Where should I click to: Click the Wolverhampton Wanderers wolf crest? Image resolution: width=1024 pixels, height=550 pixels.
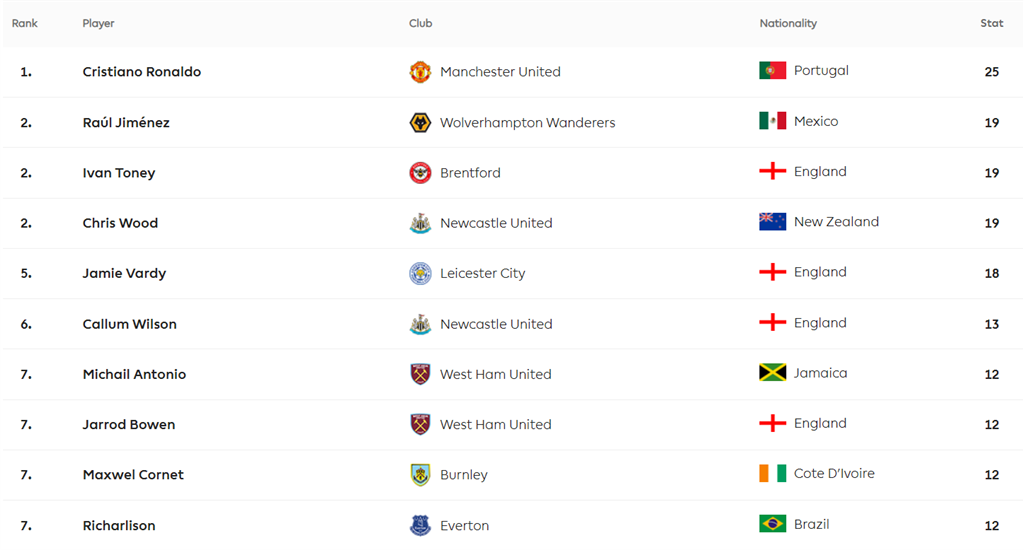[420, 123]
